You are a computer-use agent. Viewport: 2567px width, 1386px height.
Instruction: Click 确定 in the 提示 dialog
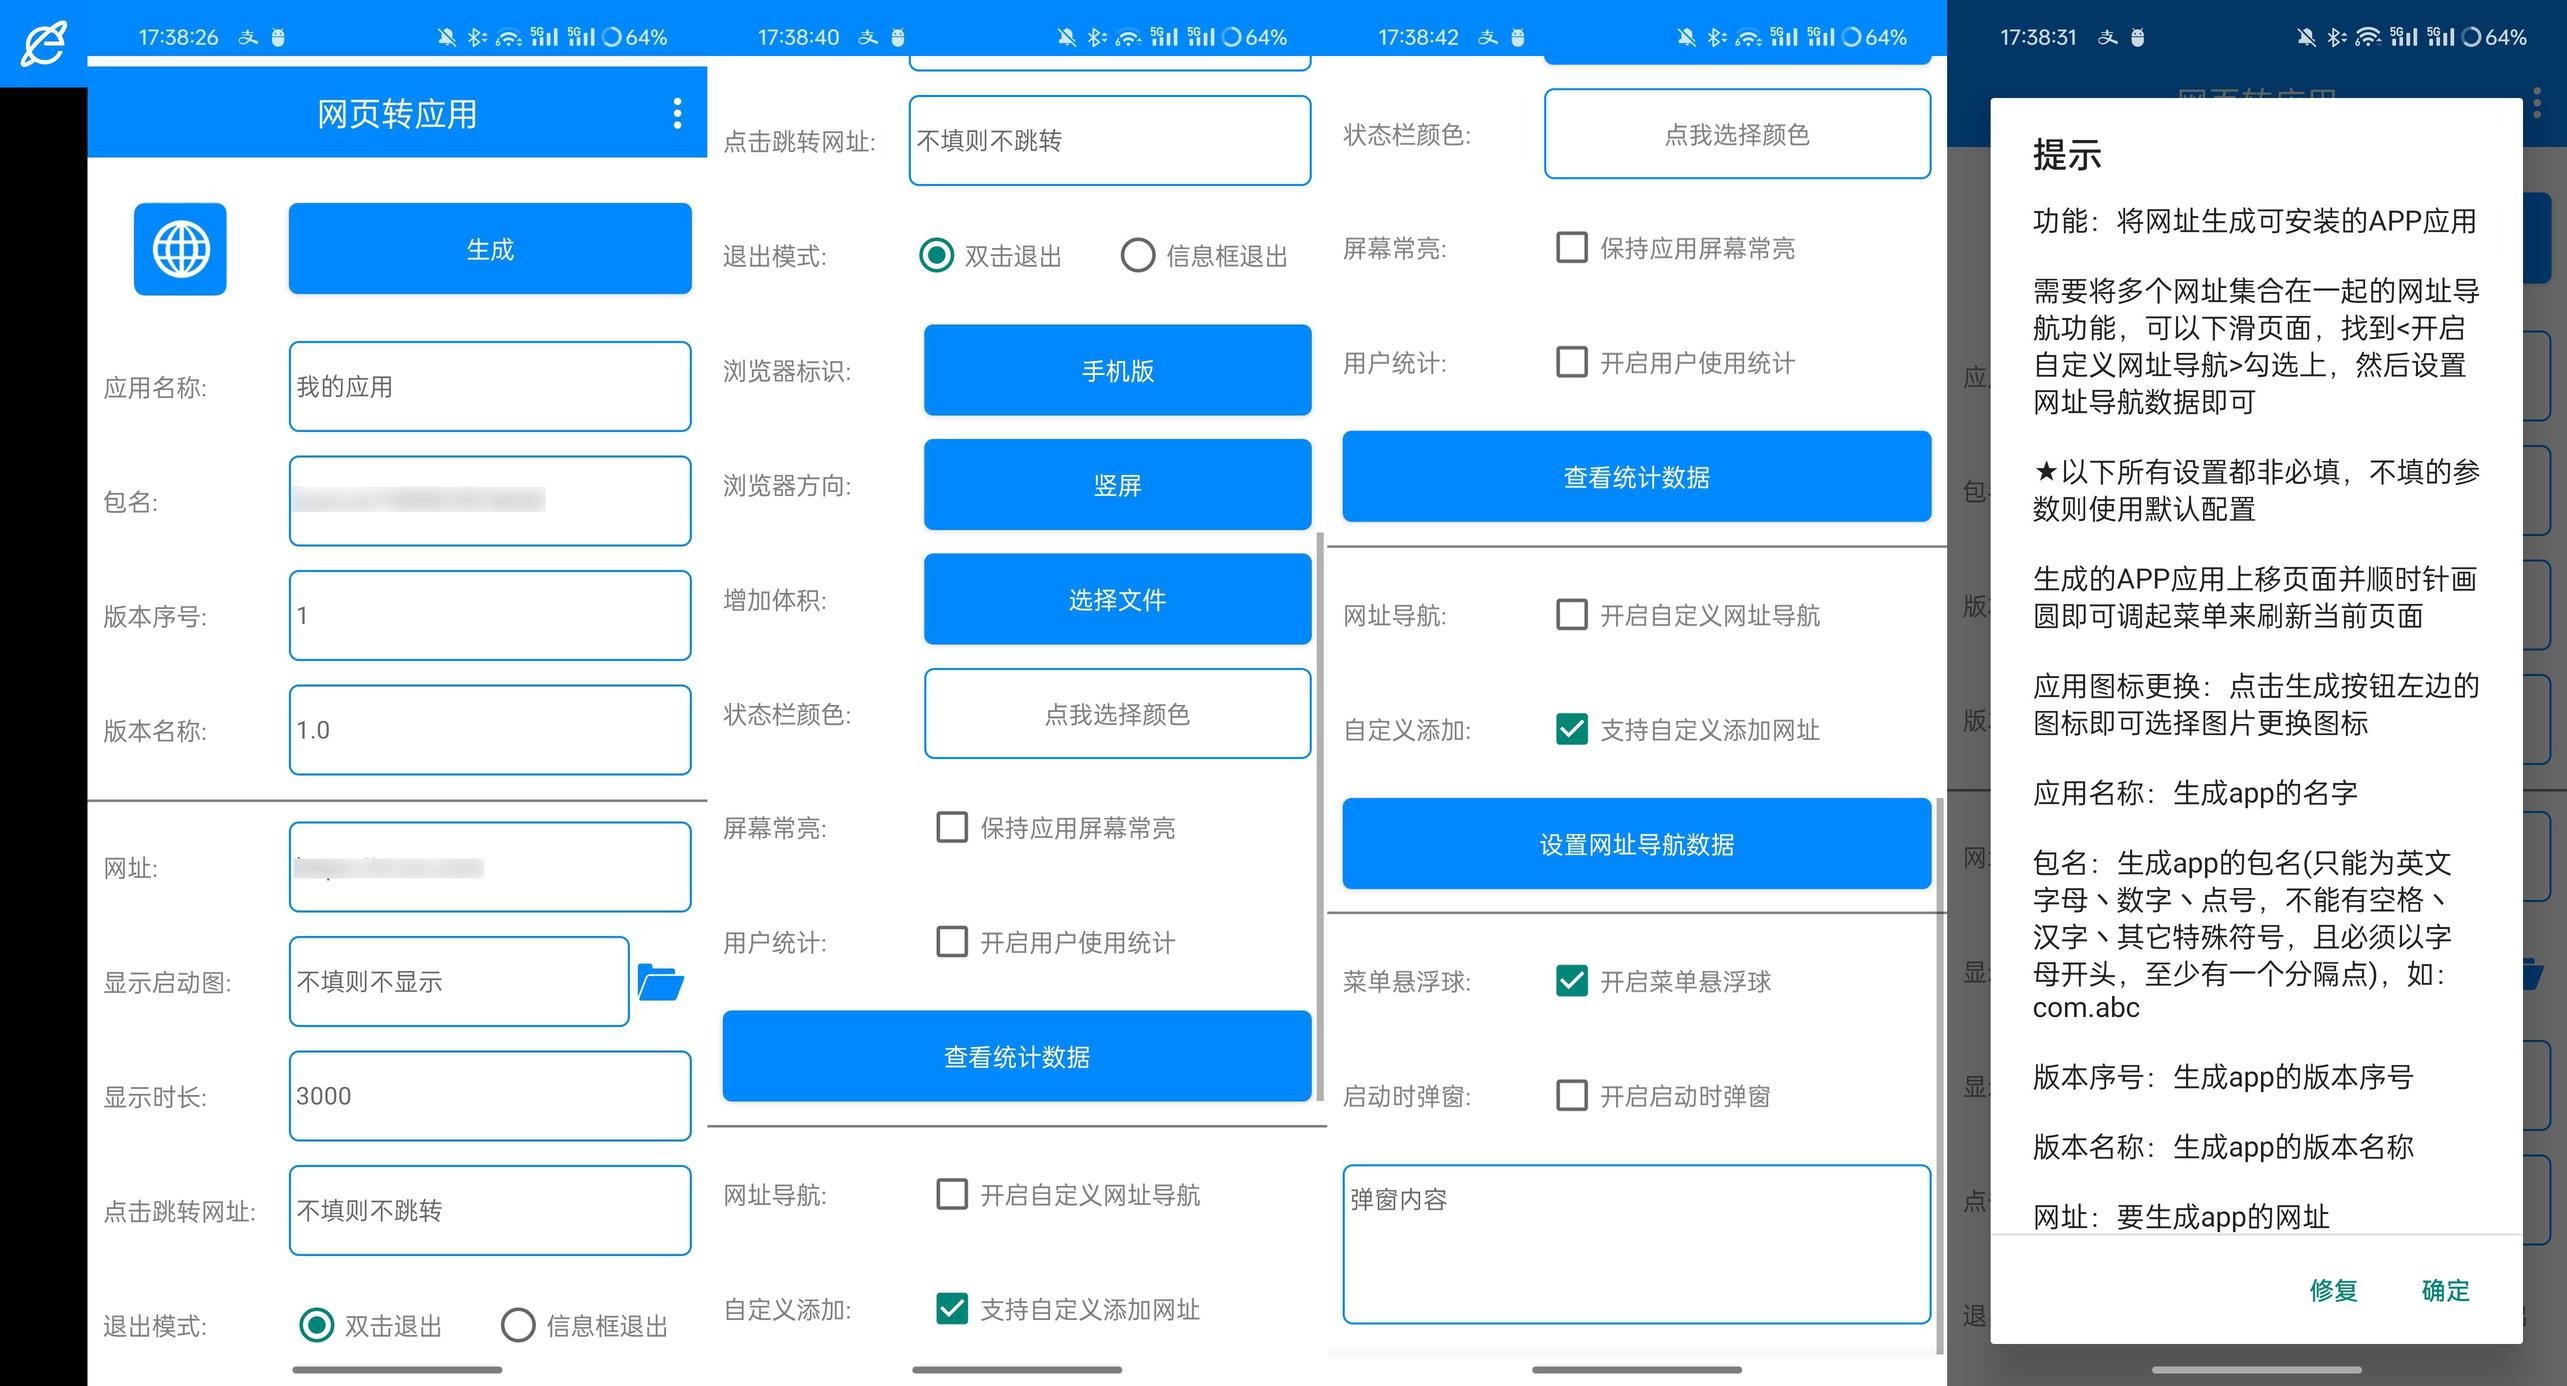point(2445,1290)
